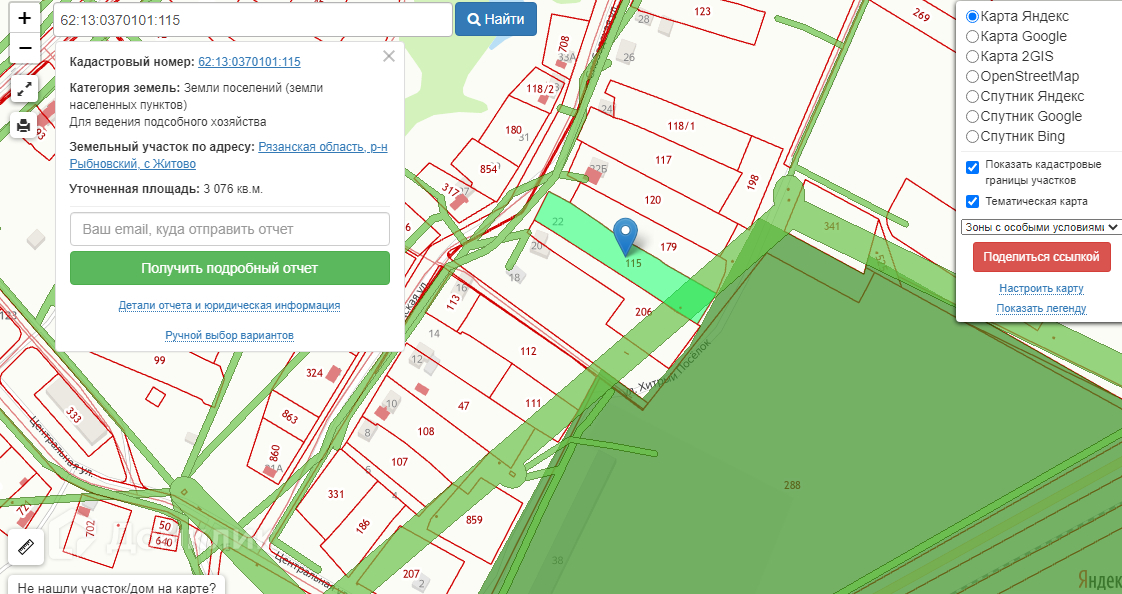Viewport: 1122px width, 594px height.
Task: Open Показать легенду link
Action: coord(1041,308)
